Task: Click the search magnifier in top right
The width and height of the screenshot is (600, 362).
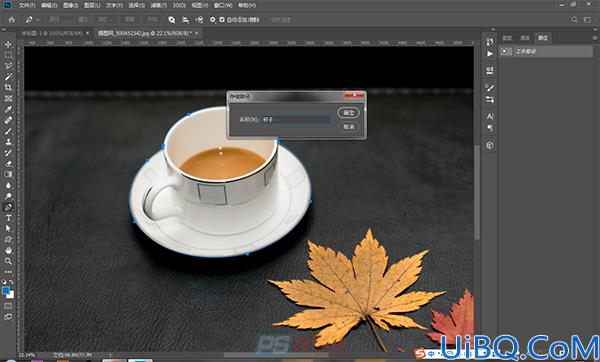Action: click(x=574, y=20)
